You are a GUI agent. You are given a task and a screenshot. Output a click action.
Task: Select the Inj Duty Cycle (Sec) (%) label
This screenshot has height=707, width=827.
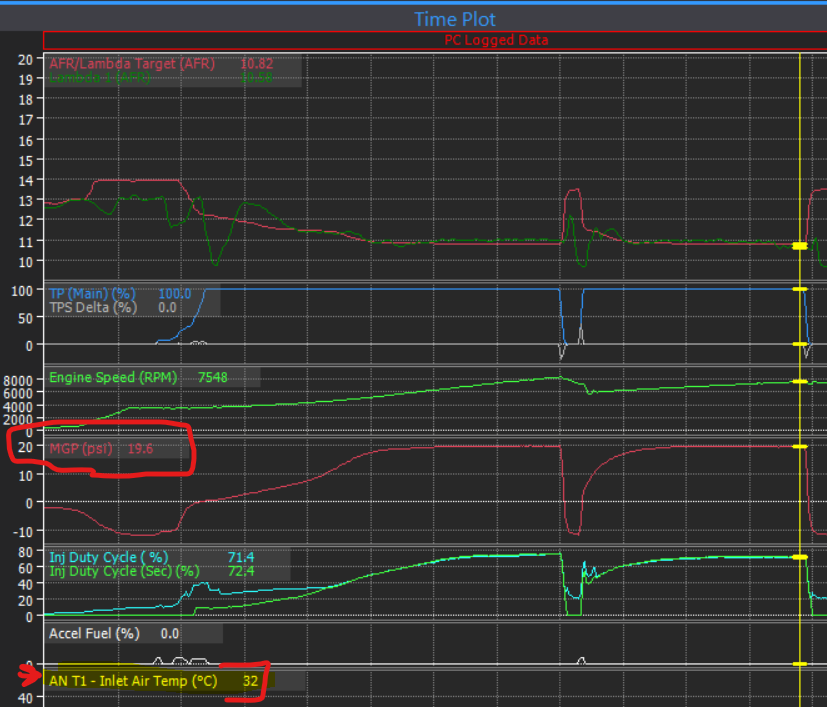pos(124,571)
